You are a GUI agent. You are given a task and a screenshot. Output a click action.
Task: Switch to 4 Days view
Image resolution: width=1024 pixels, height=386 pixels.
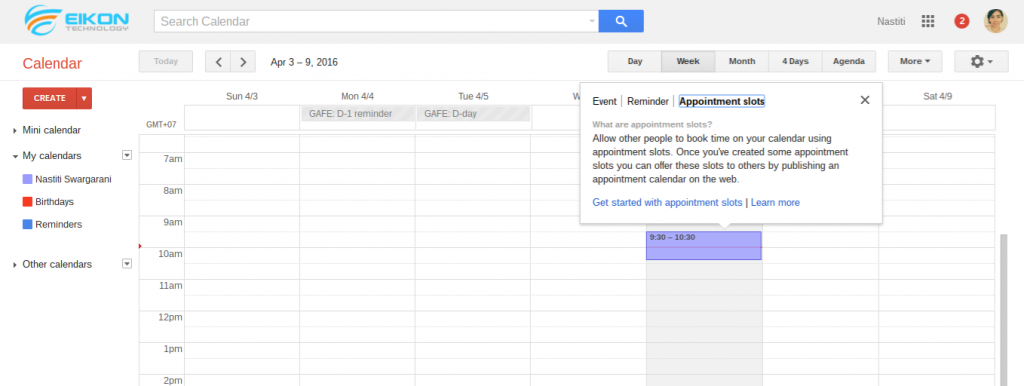795,61
